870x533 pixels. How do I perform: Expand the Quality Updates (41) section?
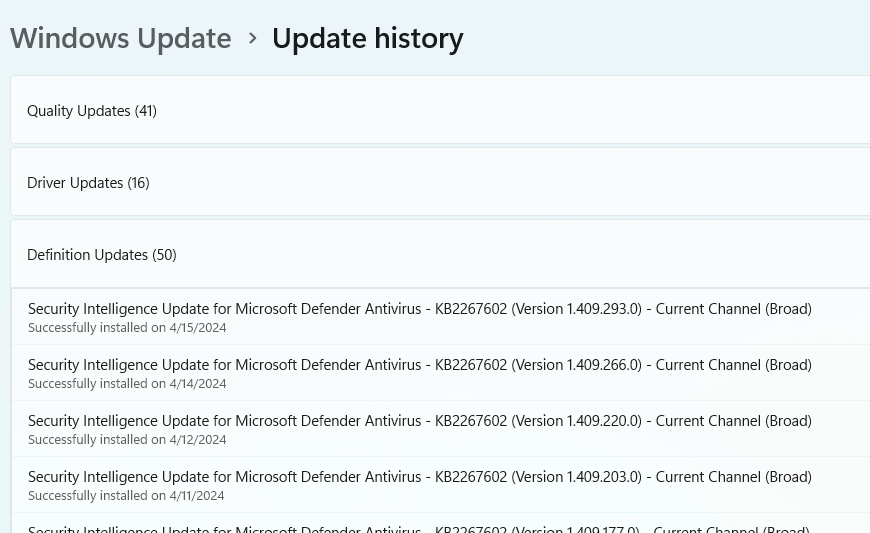tap(440, 110)
